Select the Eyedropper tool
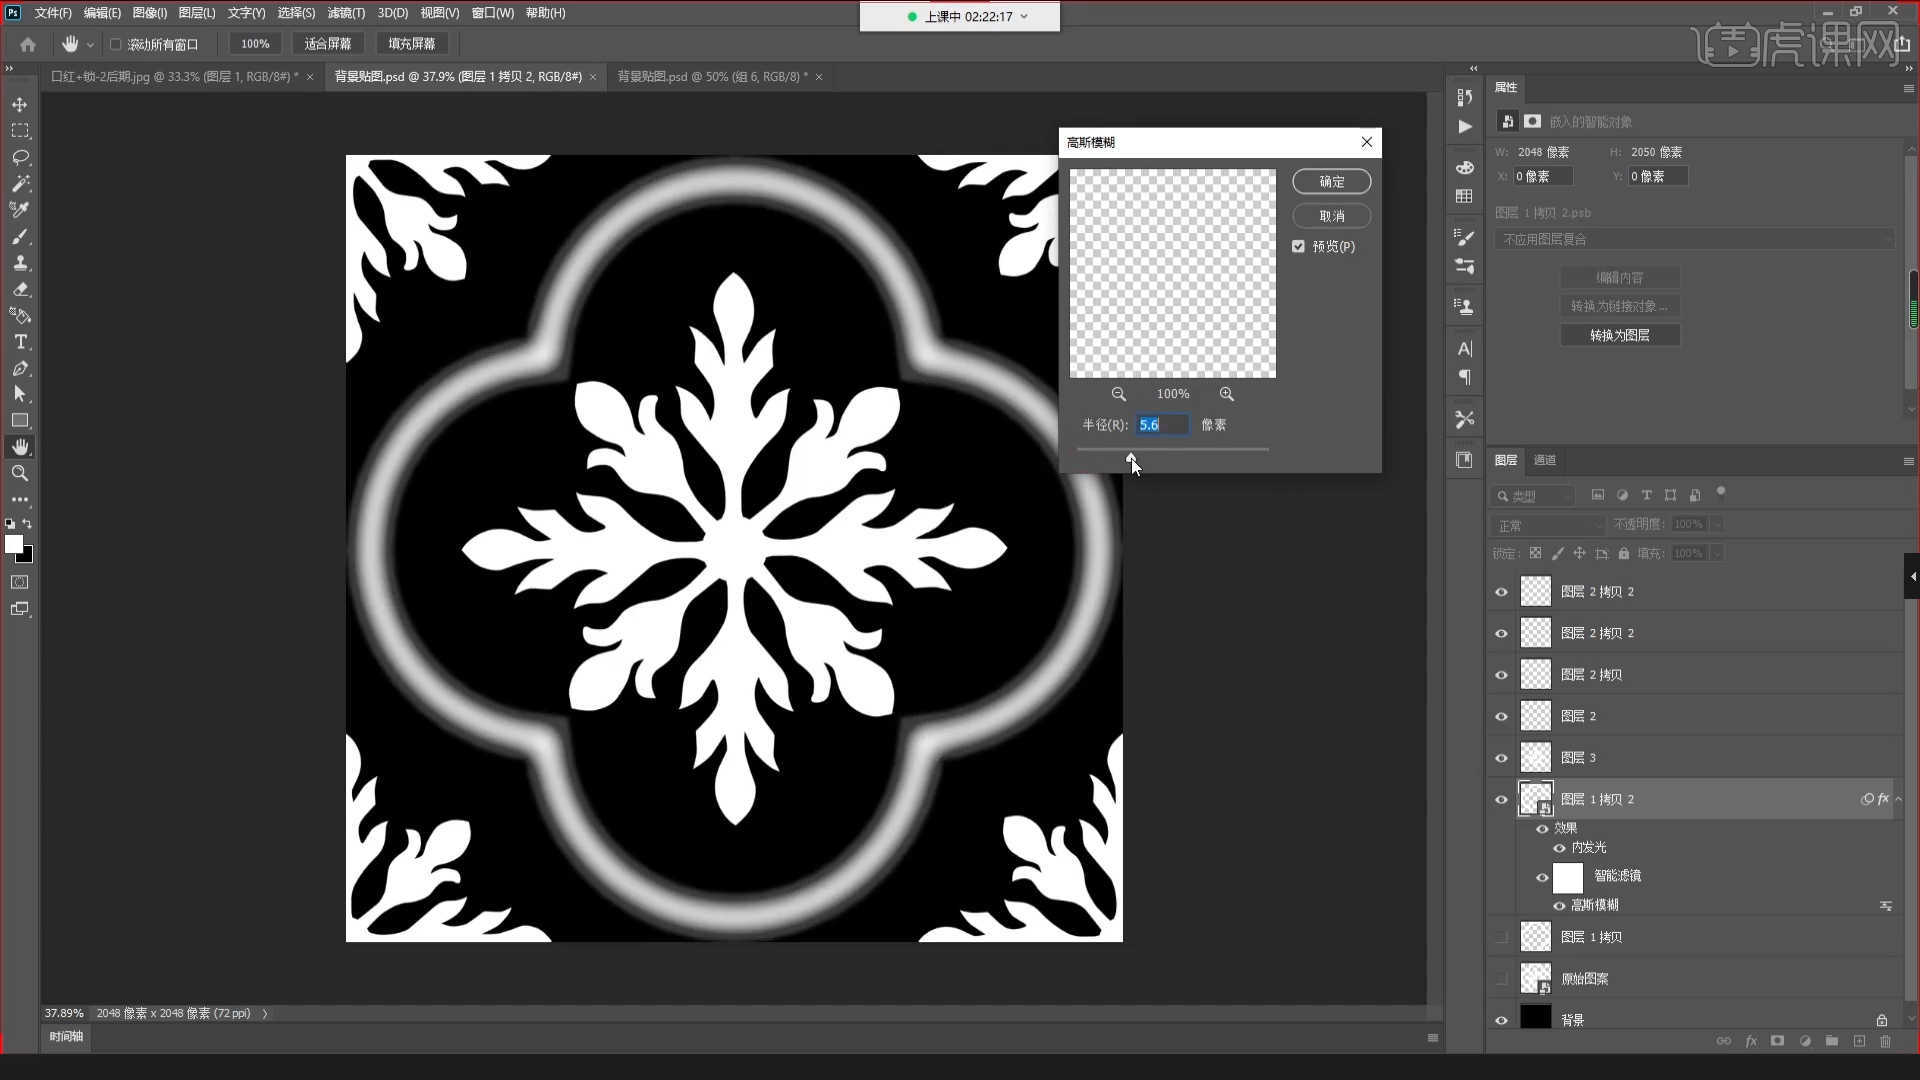1920x1080 pixels. (x=20, y=210)
